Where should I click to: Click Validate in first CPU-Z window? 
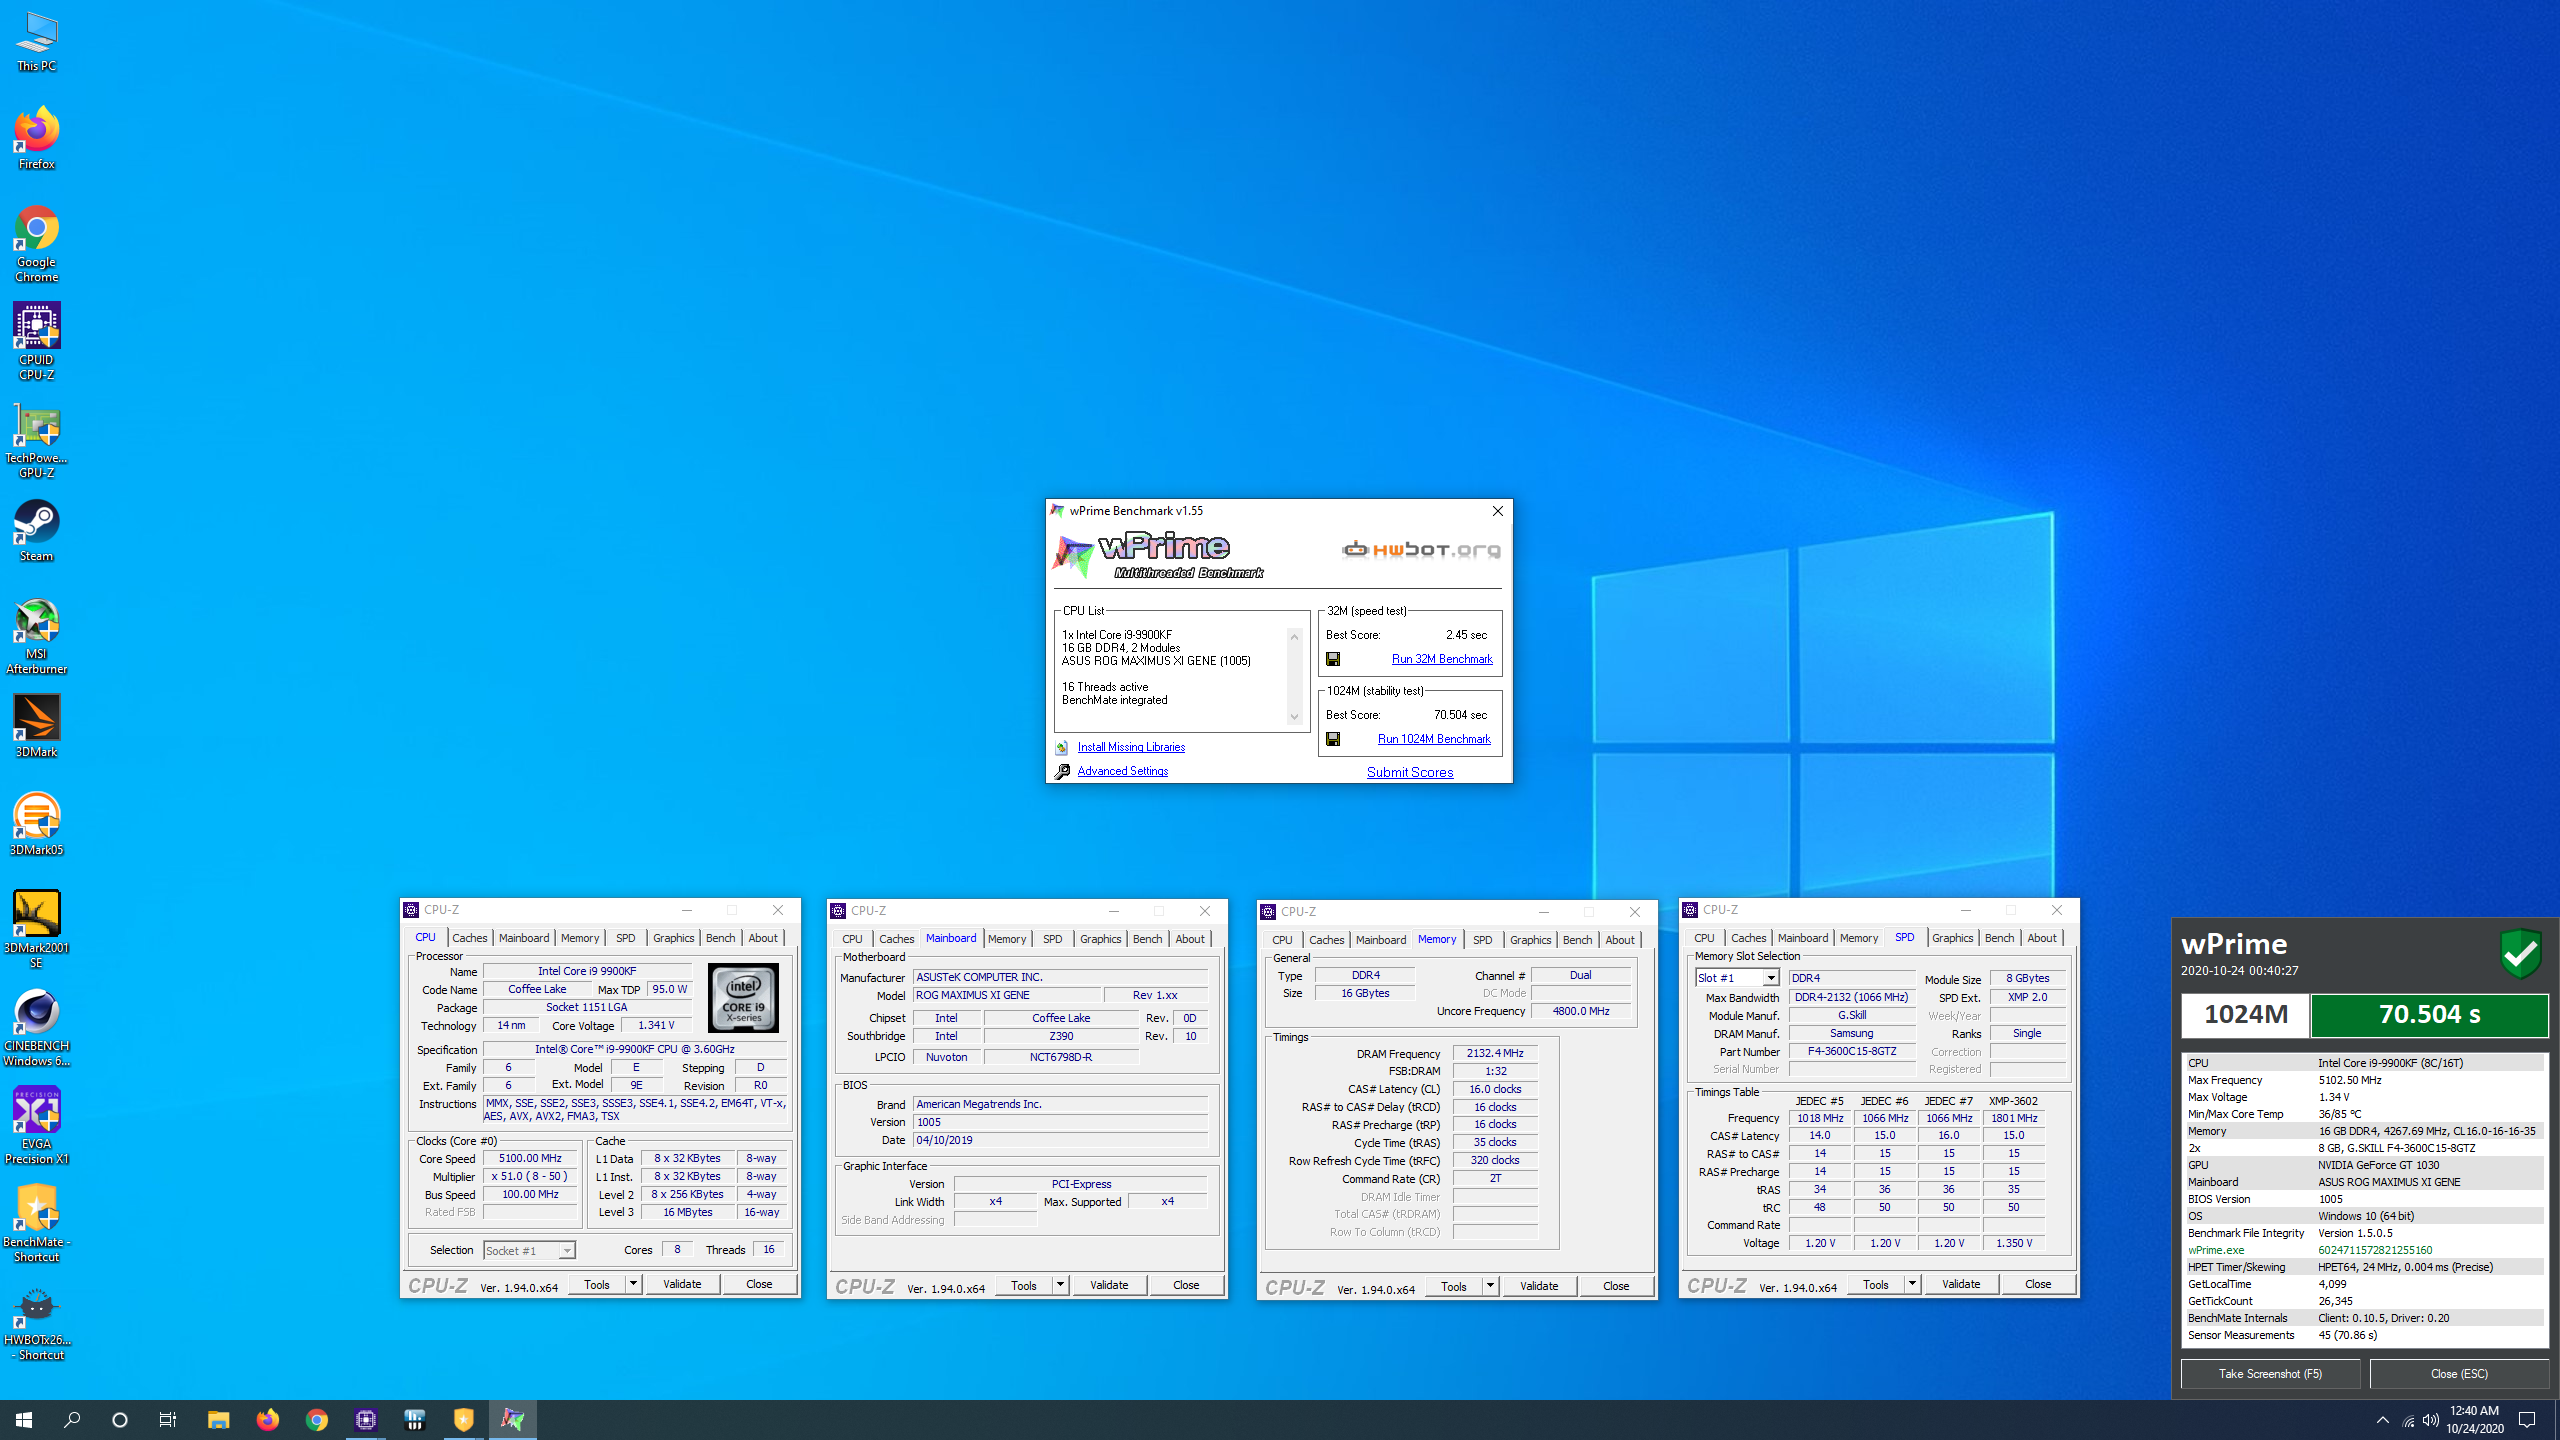pos(682,1284)
